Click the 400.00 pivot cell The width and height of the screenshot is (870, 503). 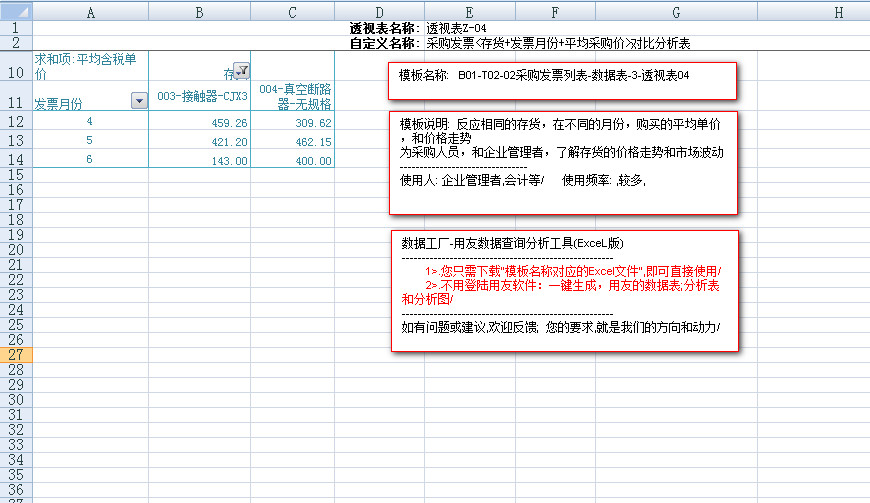click(x=292, y=160)
